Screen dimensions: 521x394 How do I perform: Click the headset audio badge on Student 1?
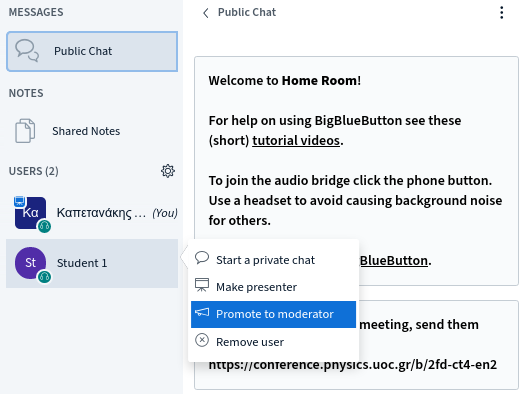click(44, 276)
